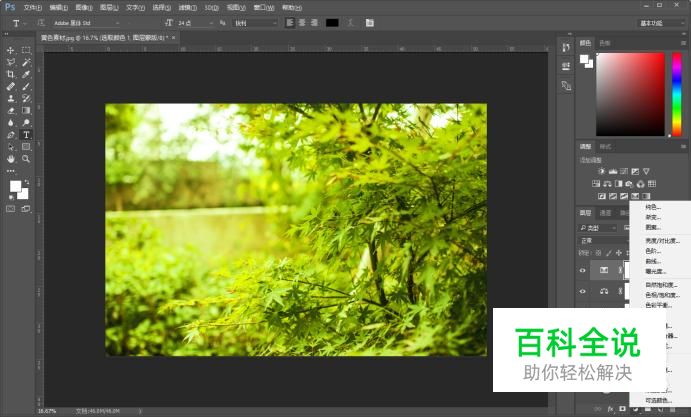This screenshot has height=417, width=691.
Task: Select the Healing Brush tool
Action: [x=11, y=86]
